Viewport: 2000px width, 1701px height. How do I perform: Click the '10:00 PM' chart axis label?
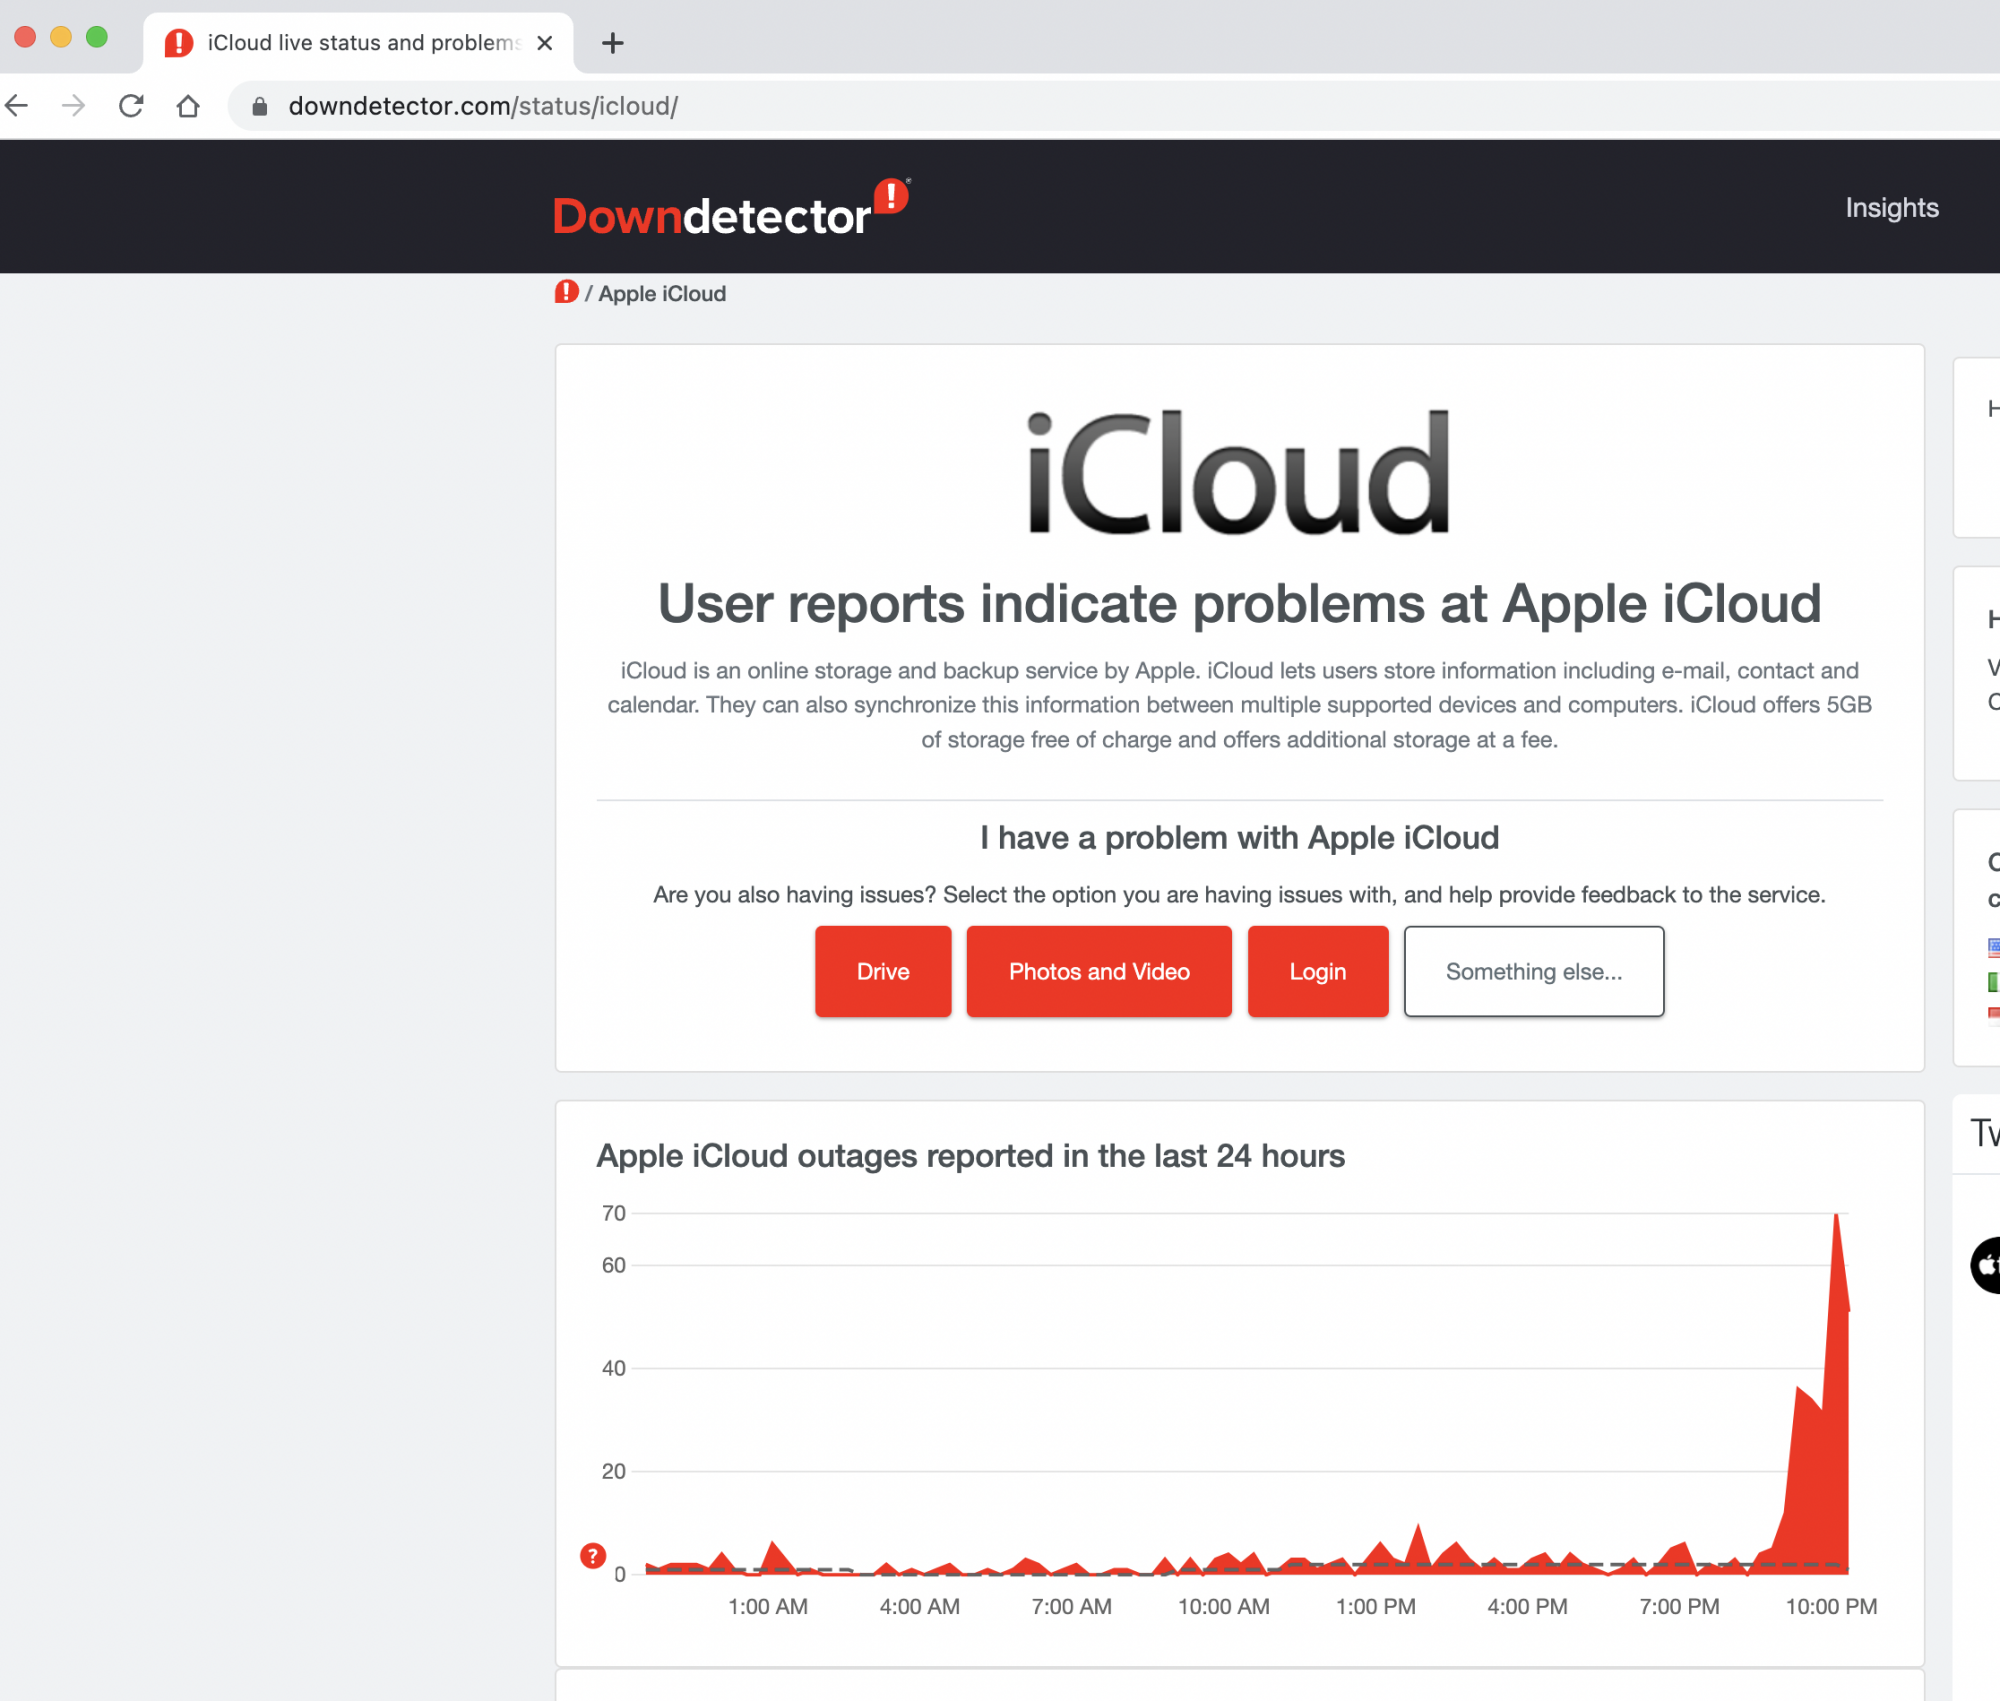(x=1831, y=1606)
